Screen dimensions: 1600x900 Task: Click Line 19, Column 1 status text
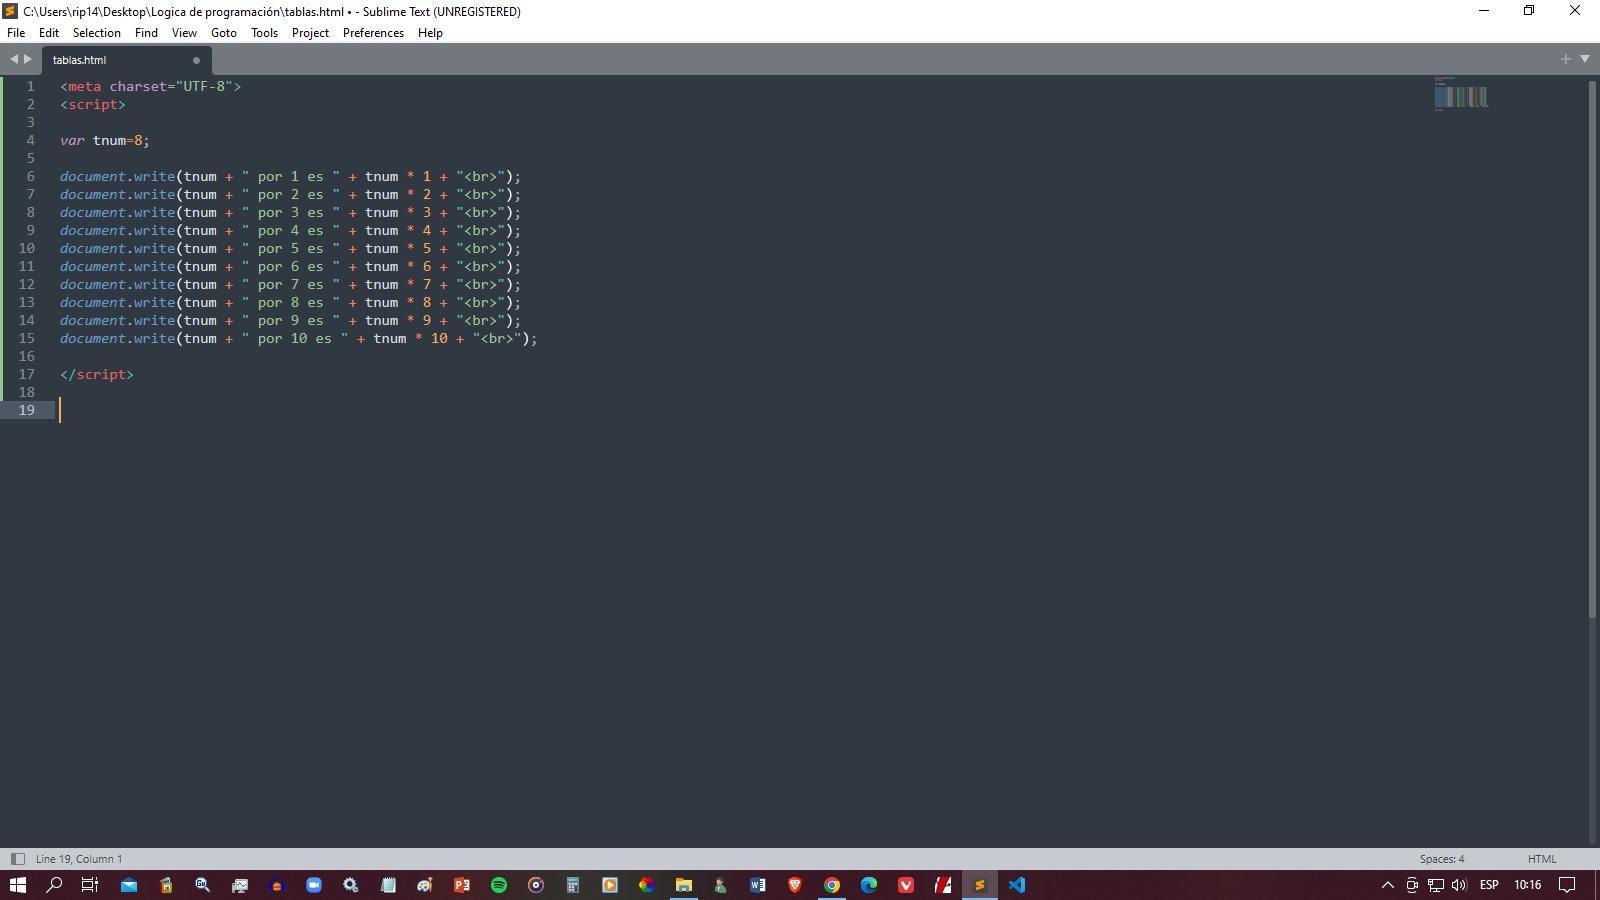[x=79, y=859]
